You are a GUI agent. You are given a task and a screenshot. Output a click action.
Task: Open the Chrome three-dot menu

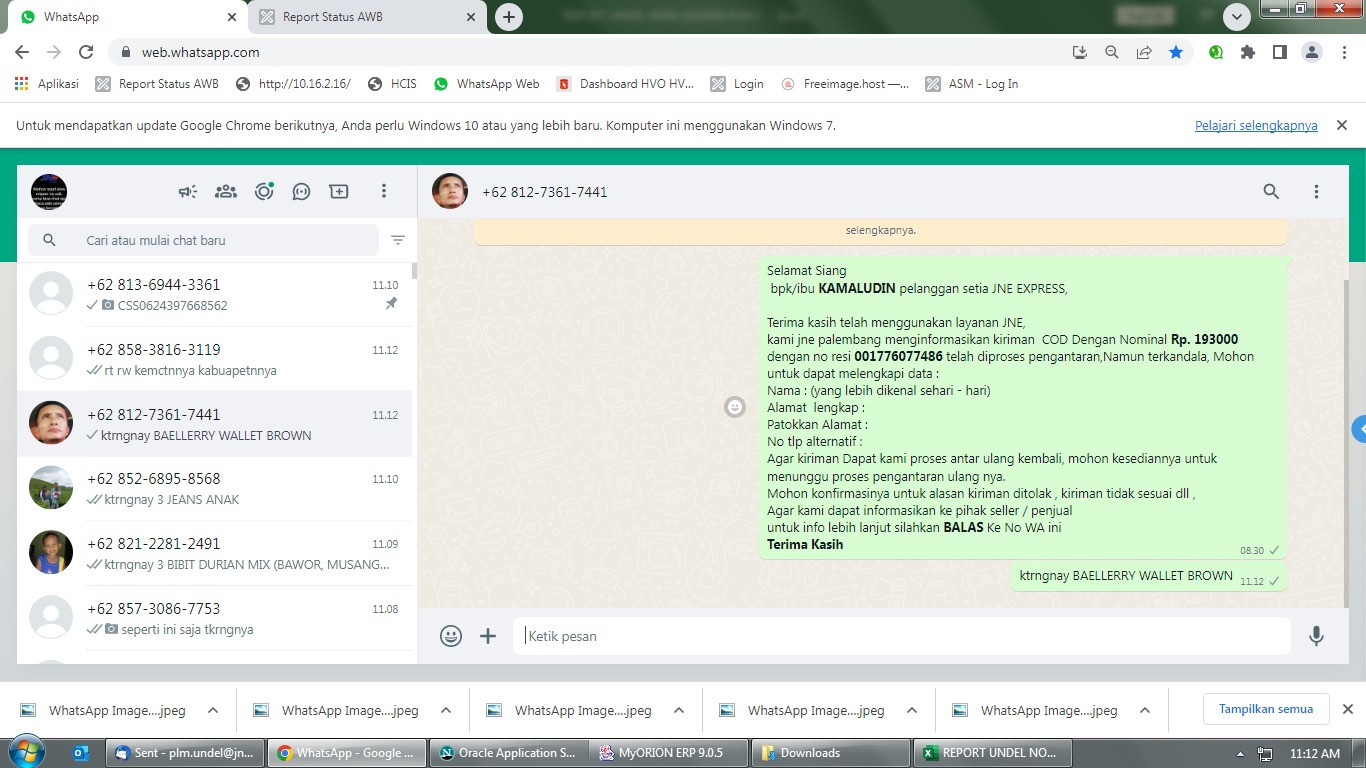pyautogui.click(x=1344, y=52)
